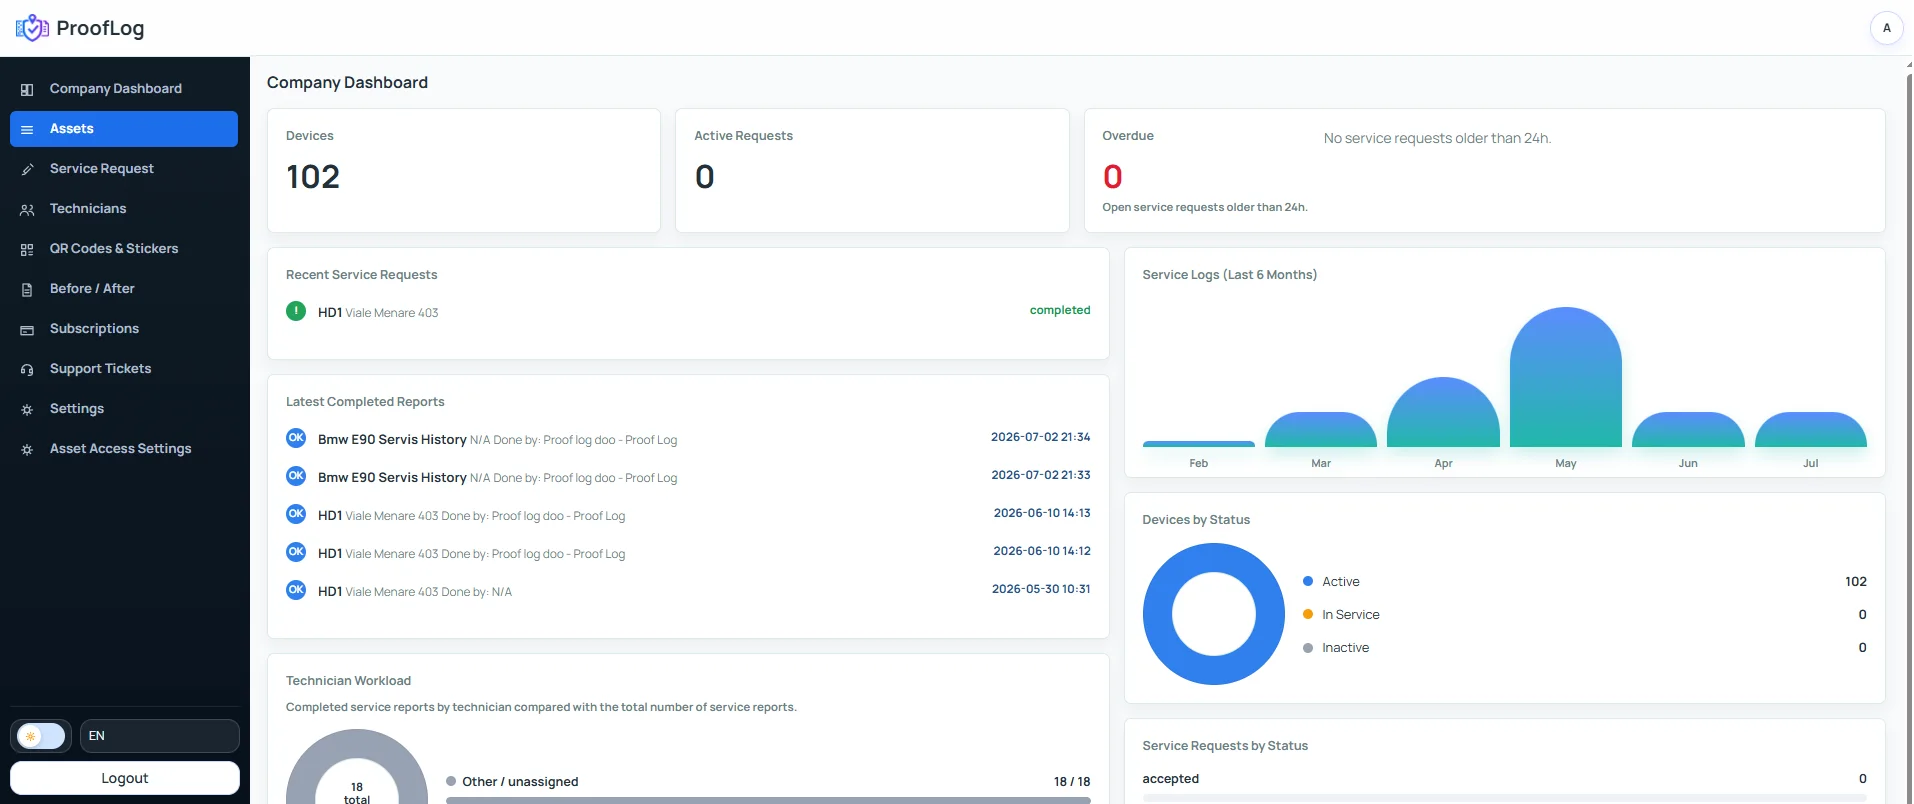Click the 'completed' status label
This screenshot has height=804, width=1914.
pyautogui.click(x=1060, y=310)
